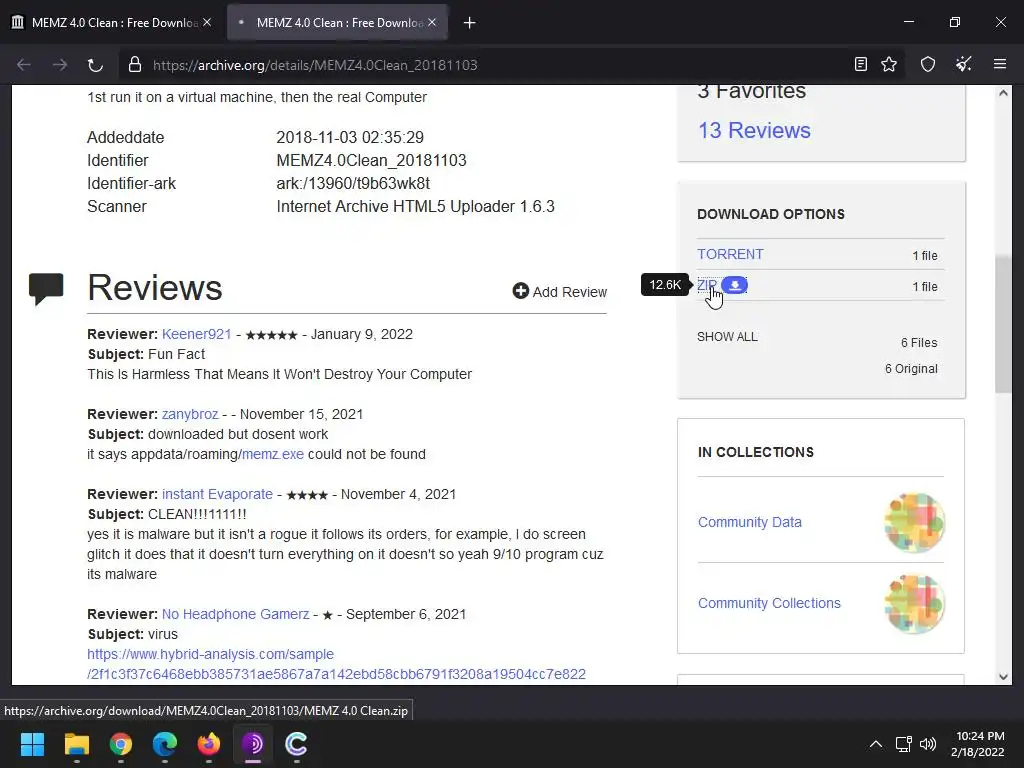
Task: Click the 6 Files count text
Action: pyautogui.click(x=919, y=343)
